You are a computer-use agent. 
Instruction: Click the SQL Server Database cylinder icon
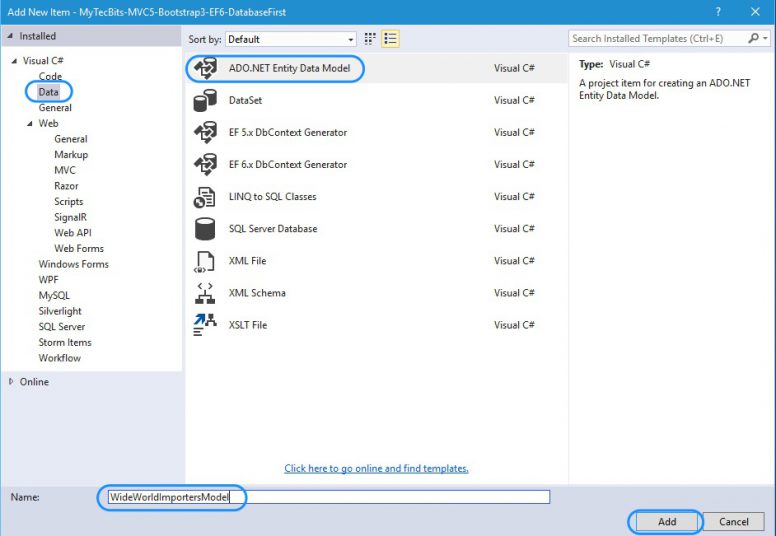click(205, 229)
